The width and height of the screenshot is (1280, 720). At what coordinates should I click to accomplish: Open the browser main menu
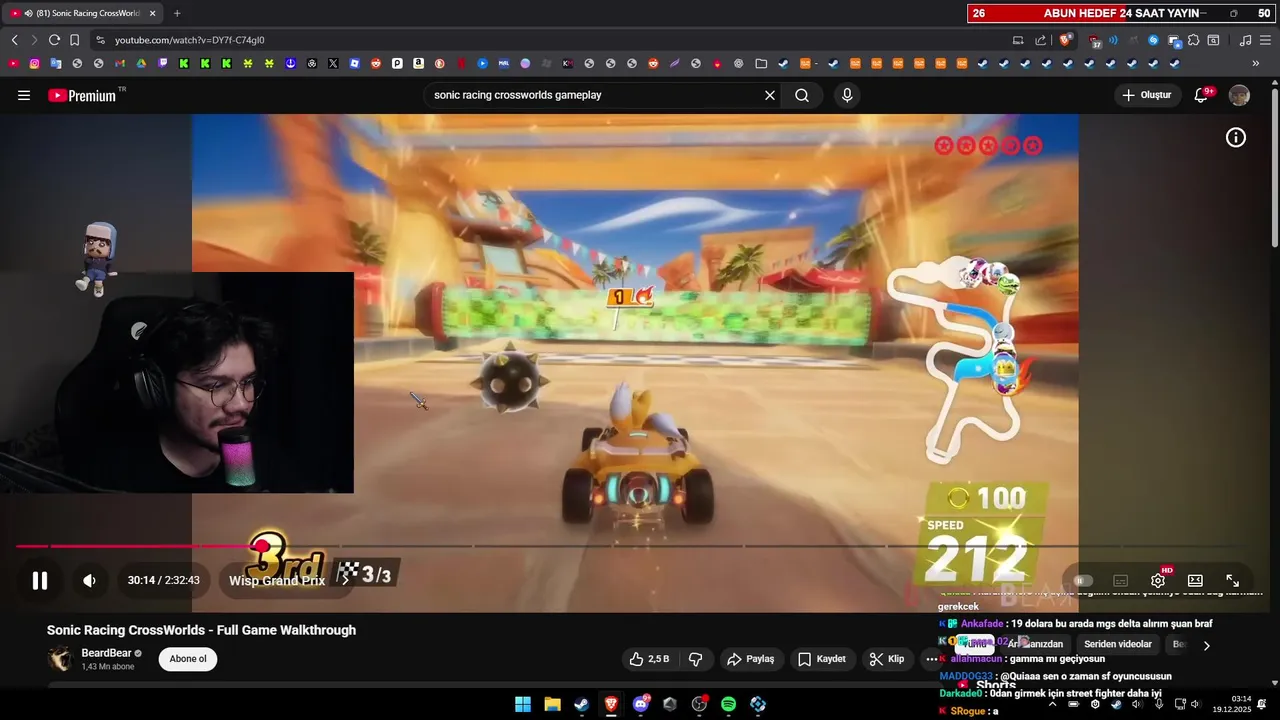1265,40
